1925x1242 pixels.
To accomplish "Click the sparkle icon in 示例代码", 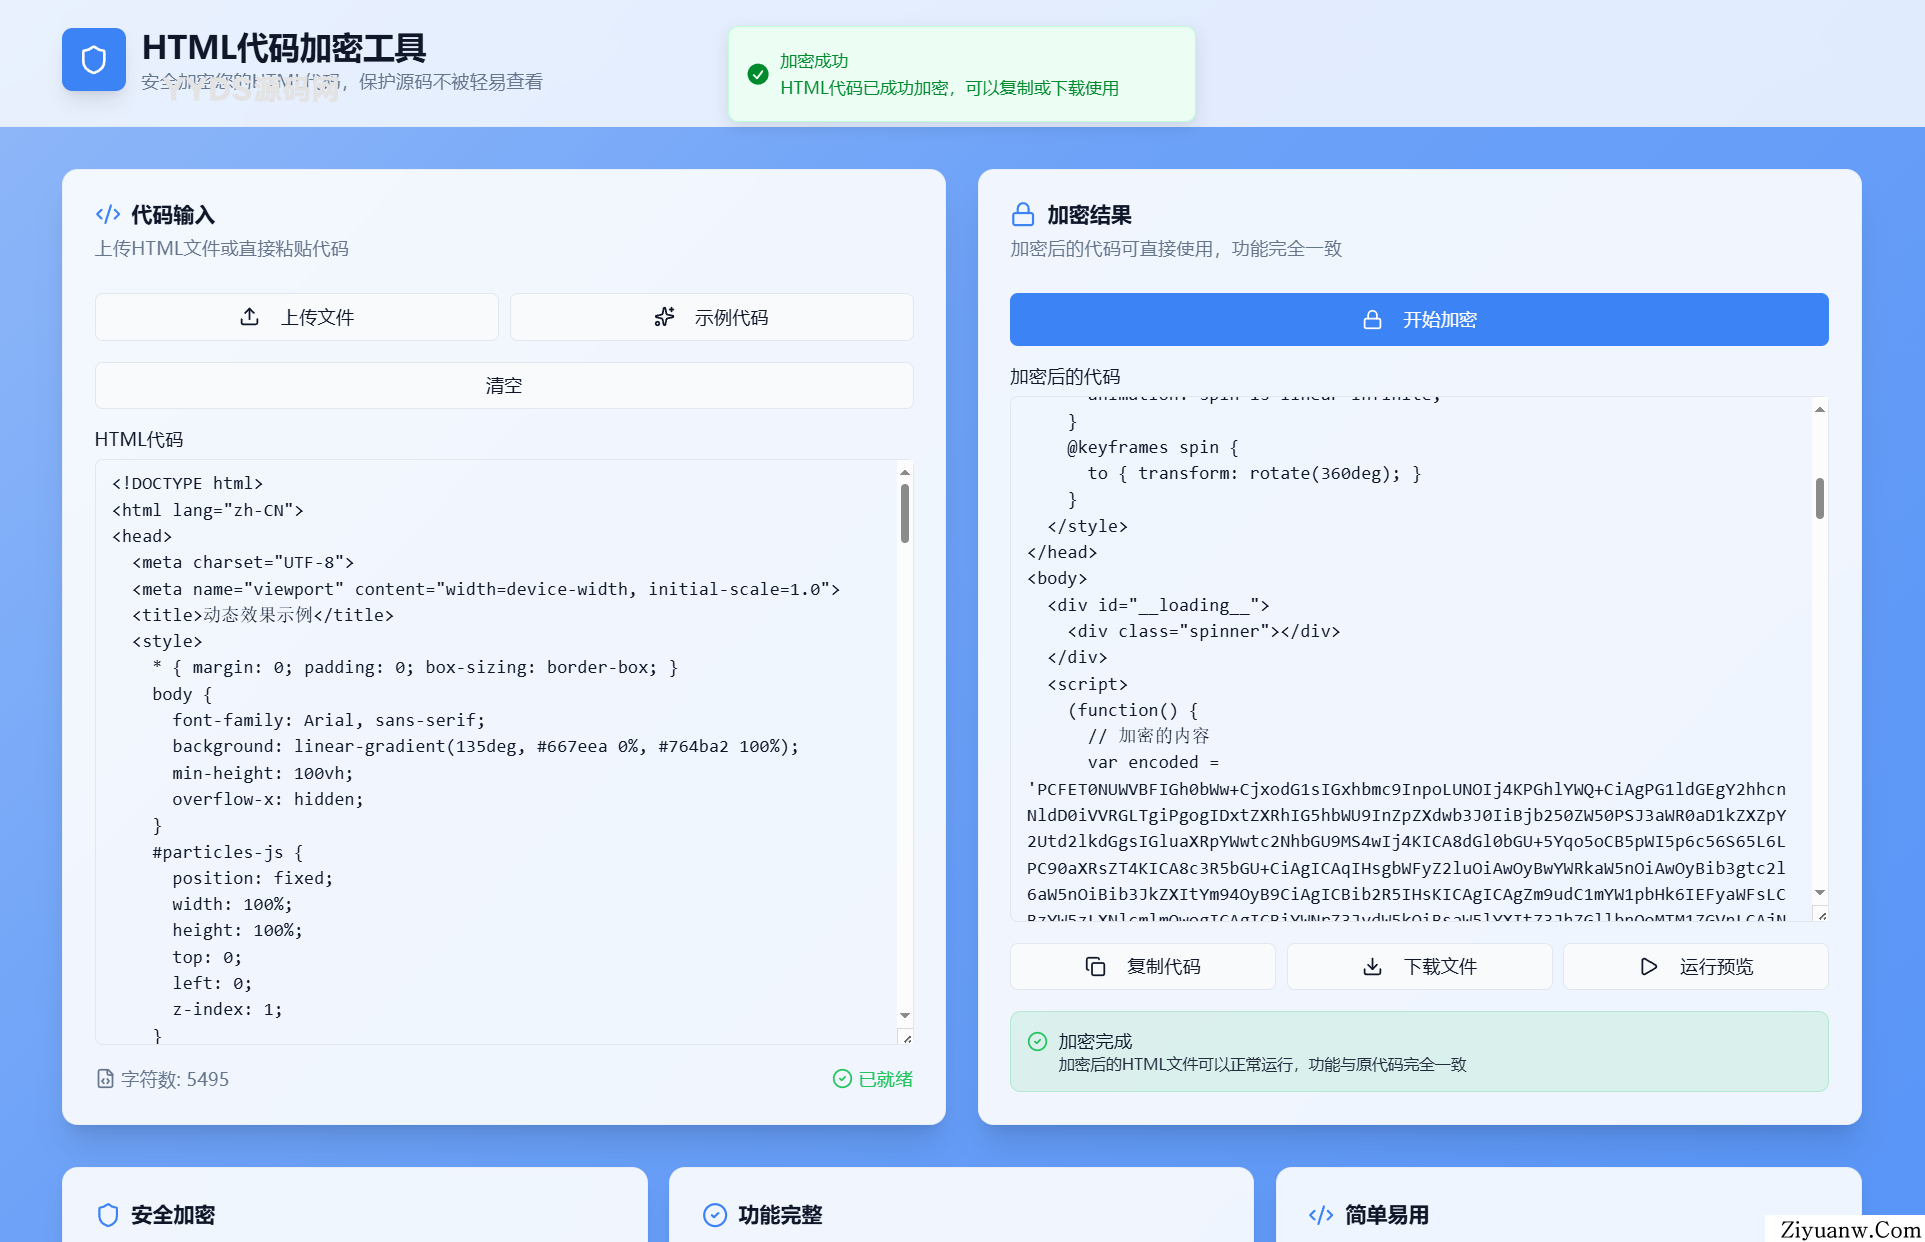I will pyautogui.click(x=665, y=317).
